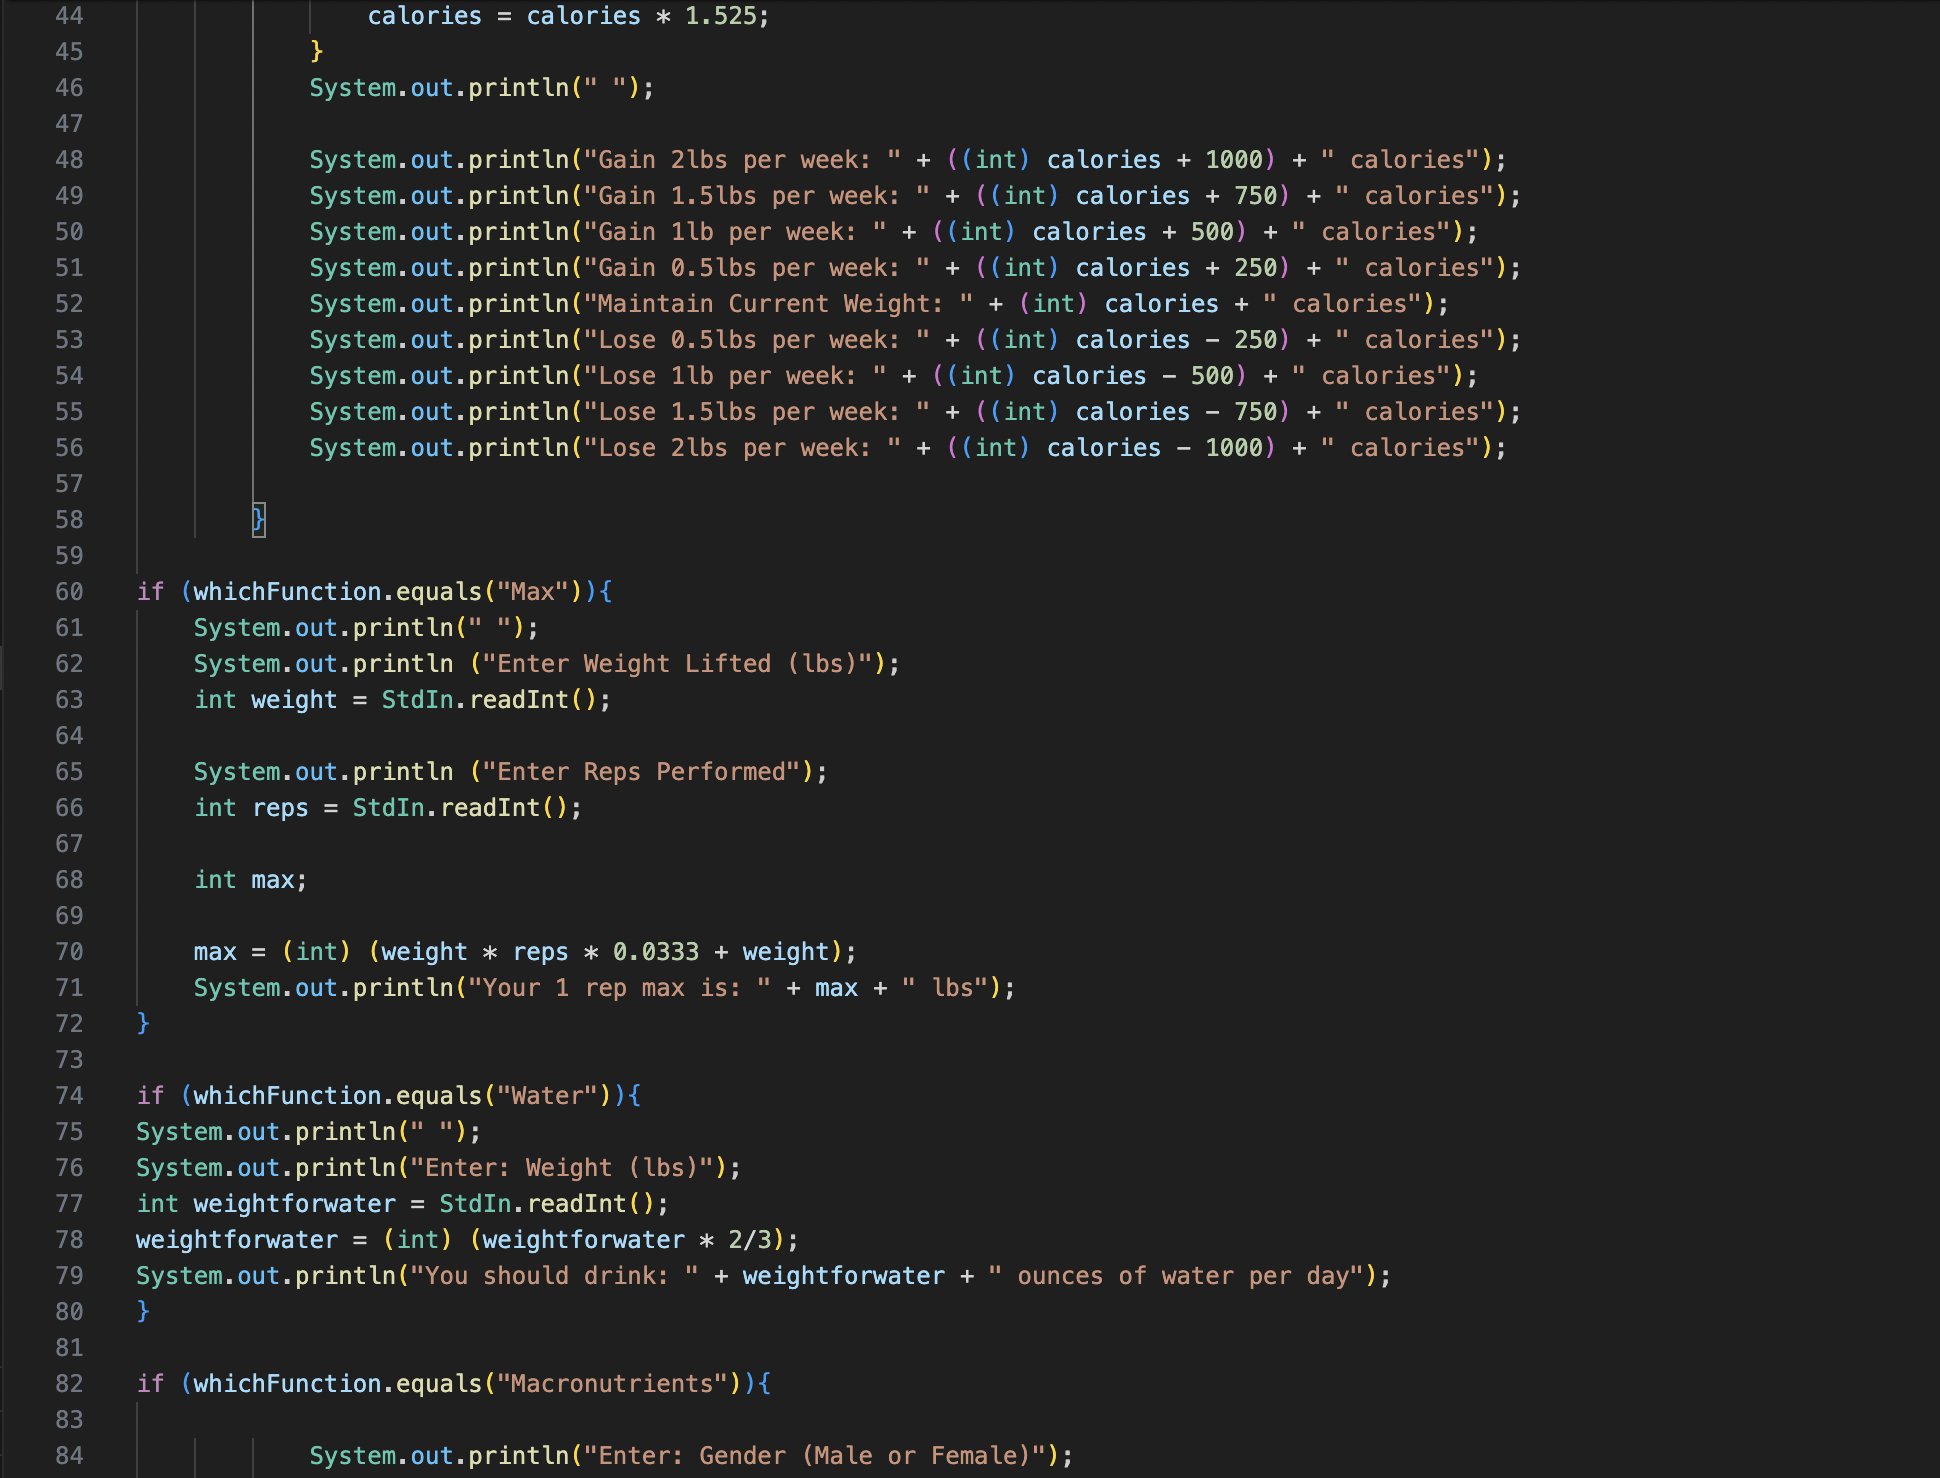
Task: Click line number 60 in the gutter
Action: [x=69, y=591]
